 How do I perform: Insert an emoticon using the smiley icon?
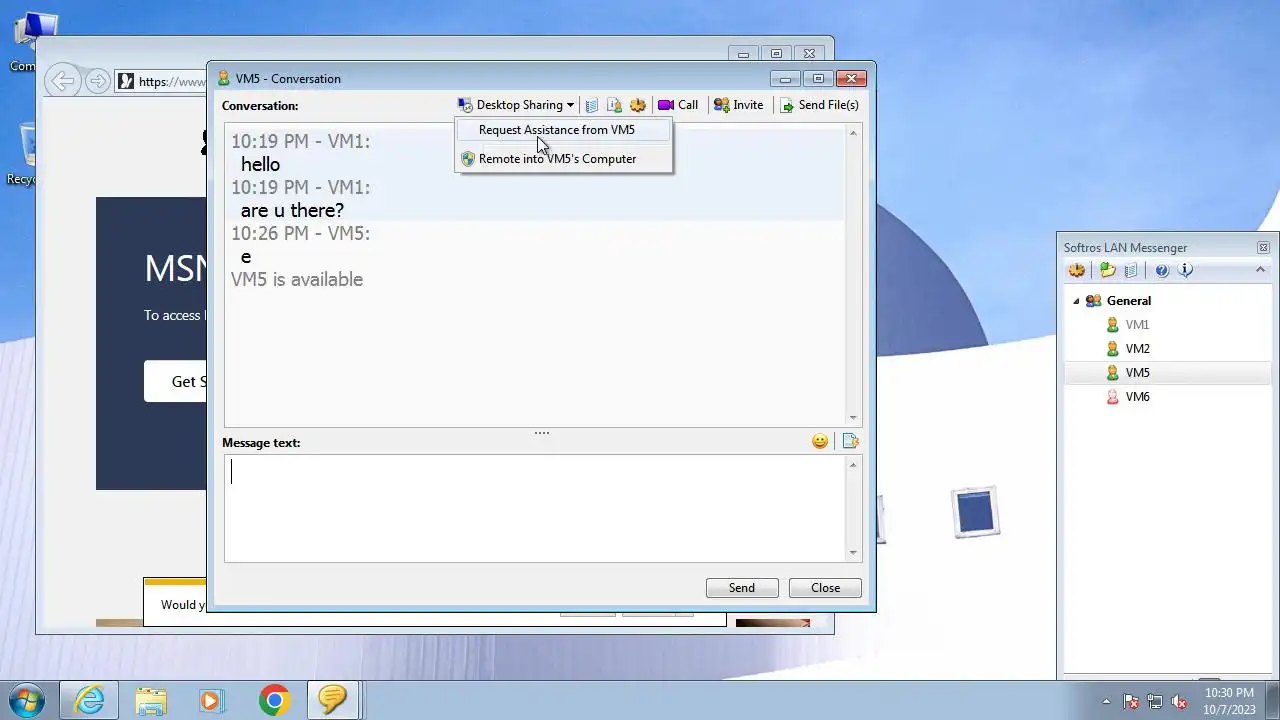(820, 441)
